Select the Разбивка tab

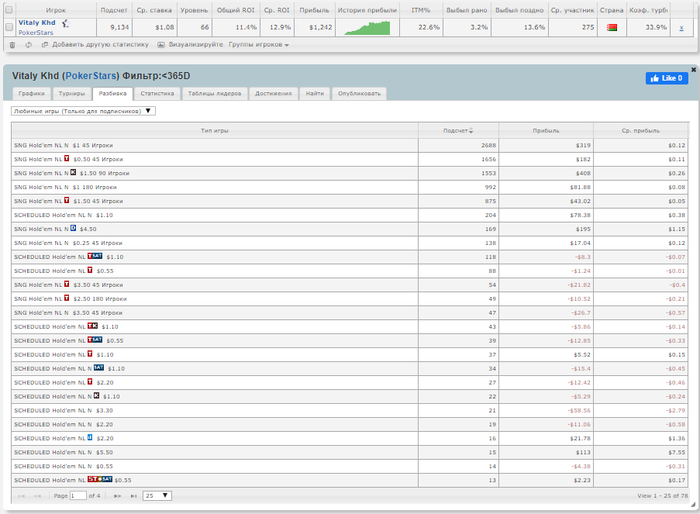112,94
